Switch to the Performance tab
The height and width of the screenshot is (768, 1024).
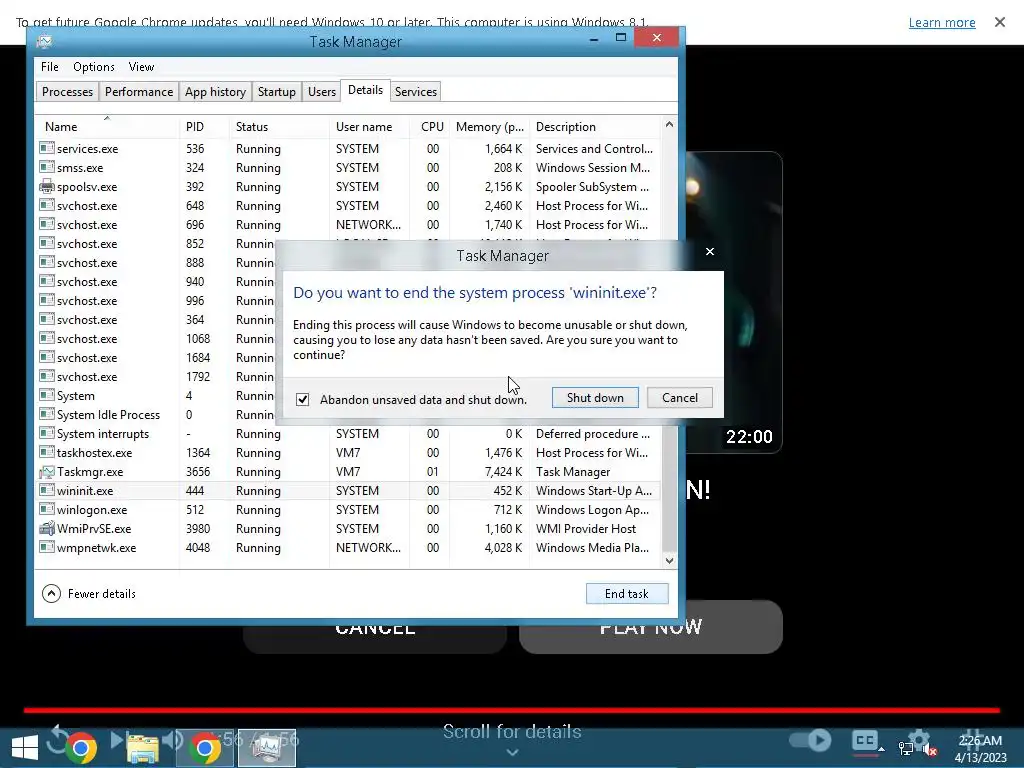139,91
